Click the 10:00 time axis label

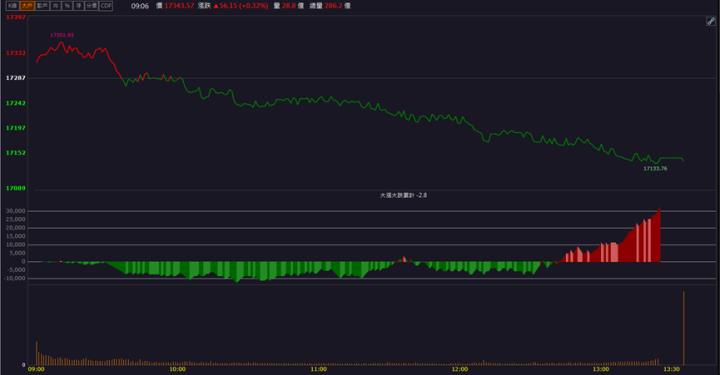[178, 369]
